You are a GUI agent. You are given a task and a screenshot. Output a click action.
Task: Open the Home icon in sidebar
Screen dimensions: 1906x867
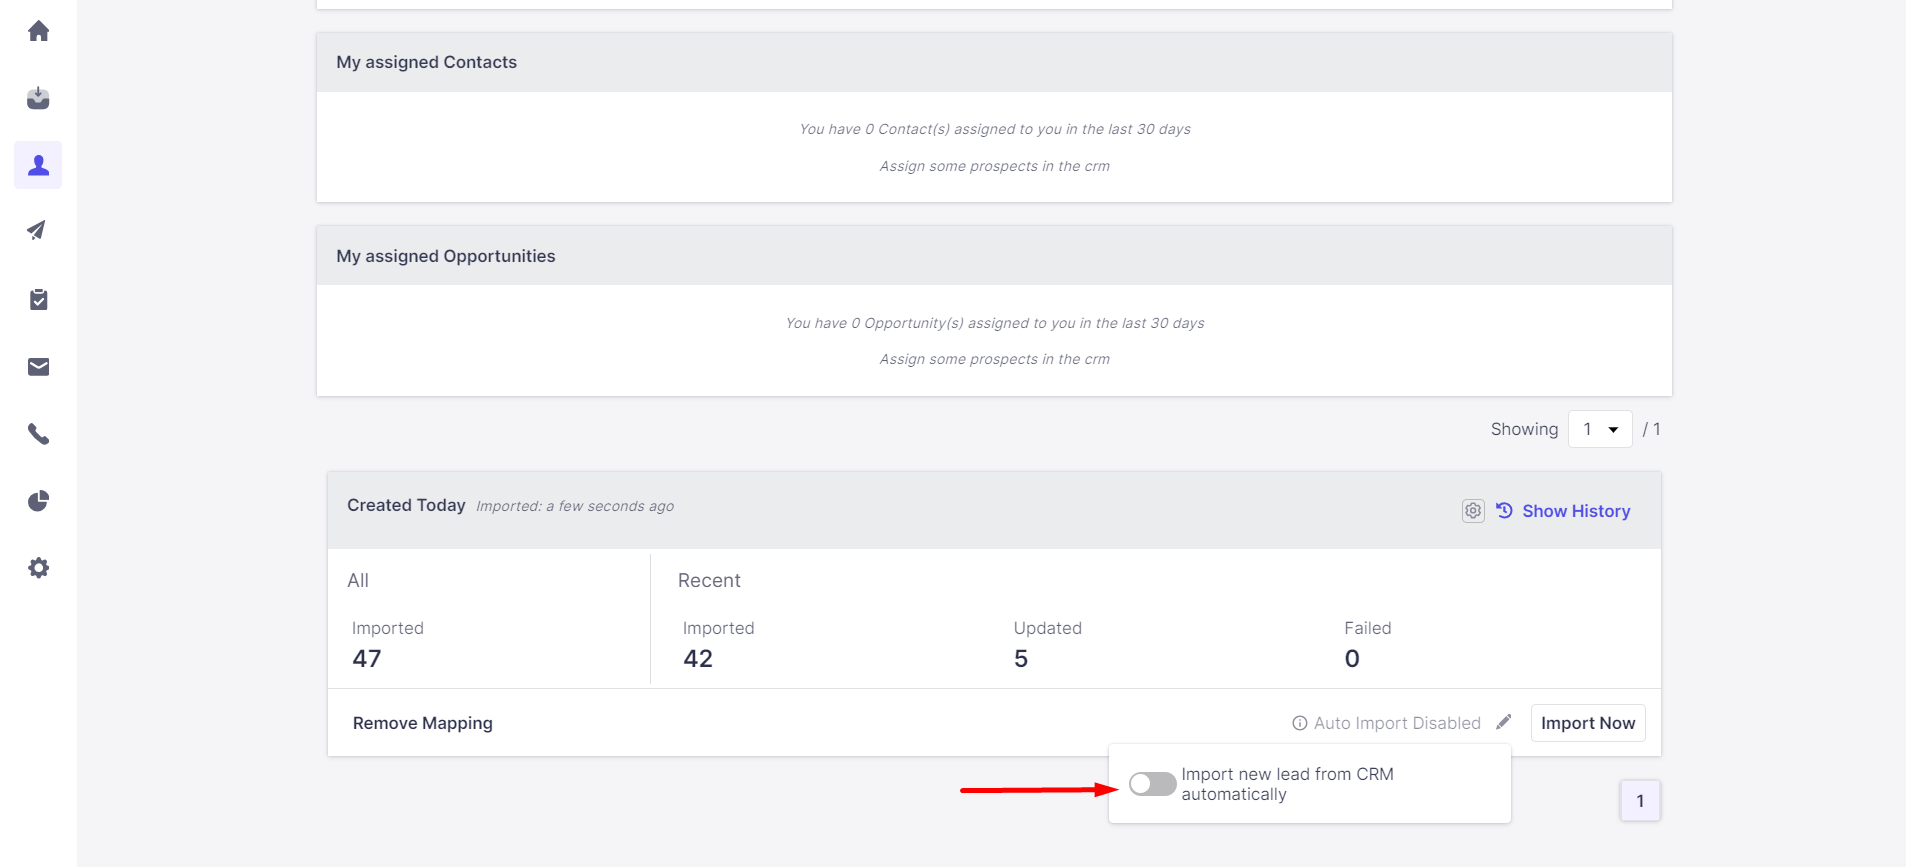(38, 31)
